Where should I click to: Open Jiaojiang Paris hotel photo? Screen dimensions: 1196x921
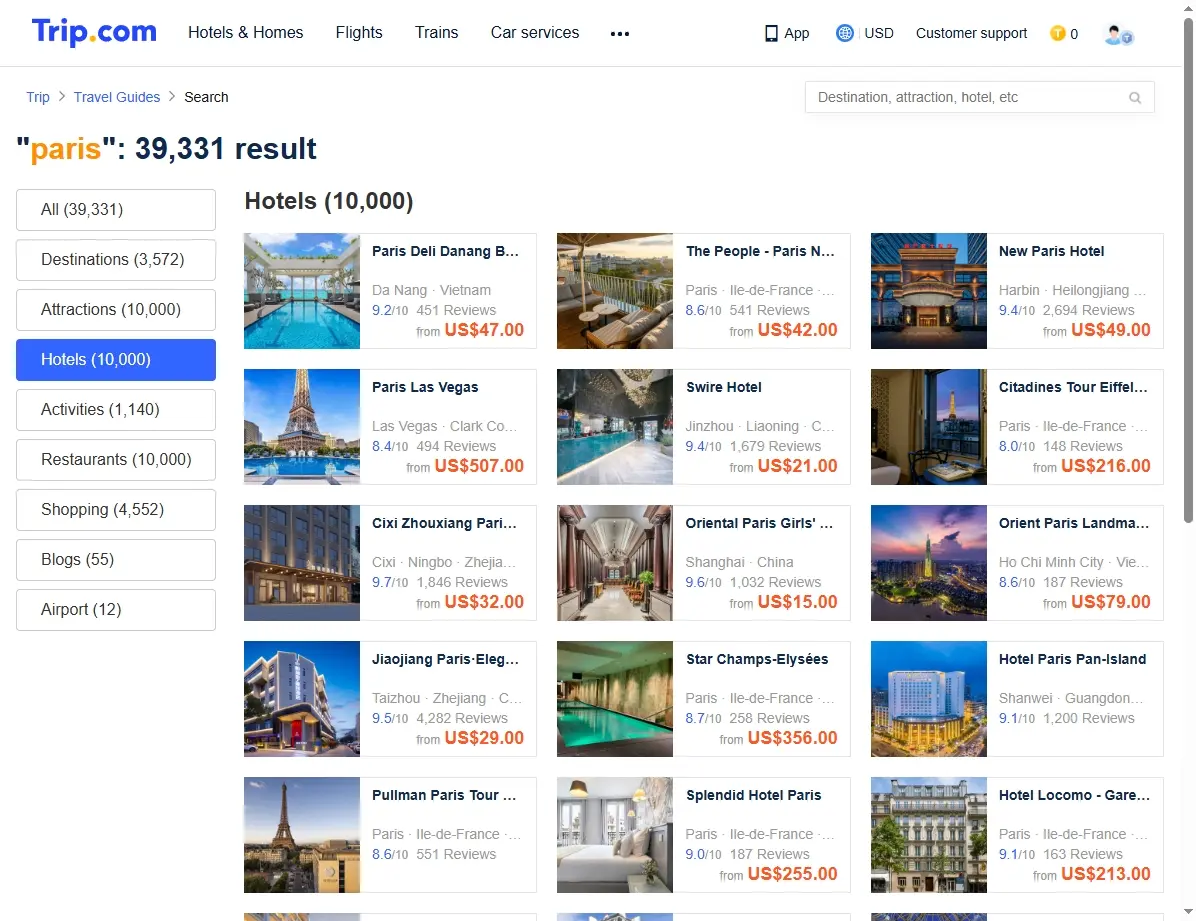tap(302, 699)
